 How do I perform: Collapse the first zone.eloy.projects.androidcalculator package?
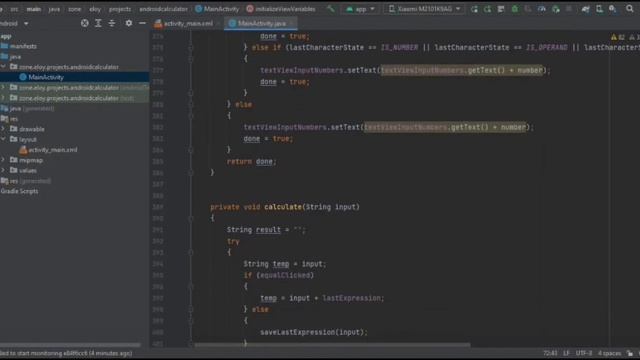pos(3,67)
